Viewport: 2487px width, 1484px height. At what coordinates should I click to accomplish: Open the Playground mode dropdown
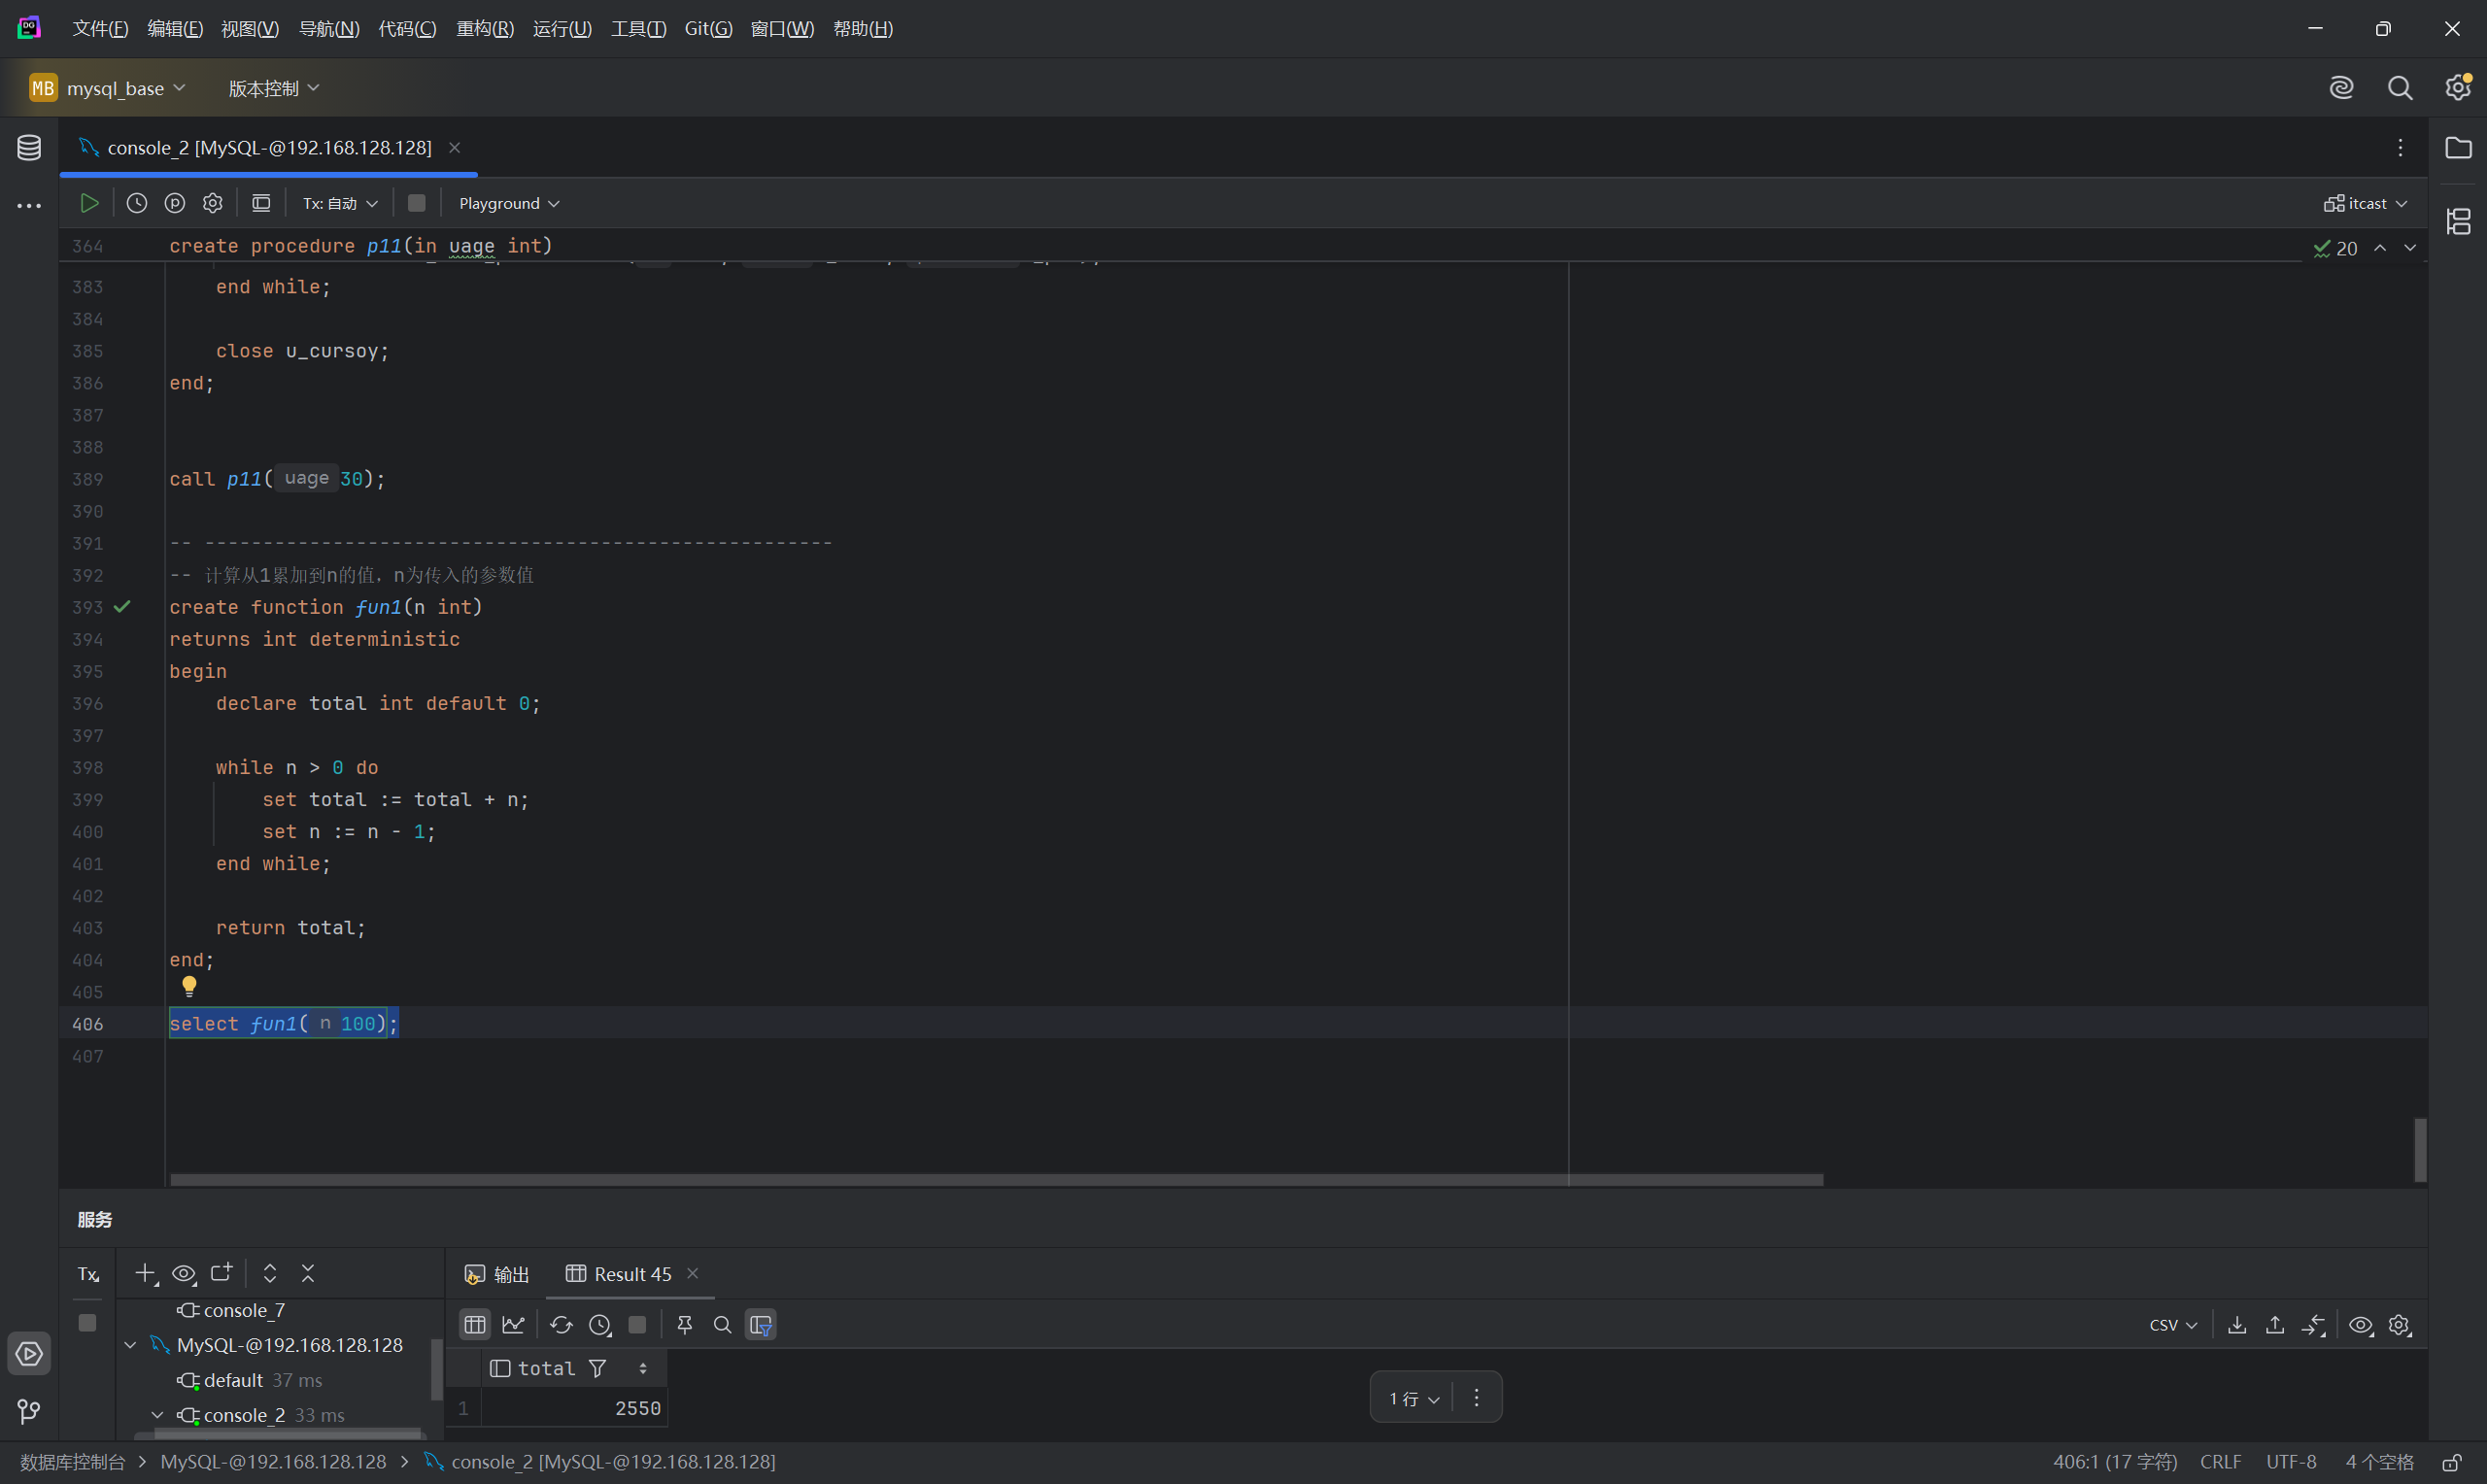(x=509, y=203)
